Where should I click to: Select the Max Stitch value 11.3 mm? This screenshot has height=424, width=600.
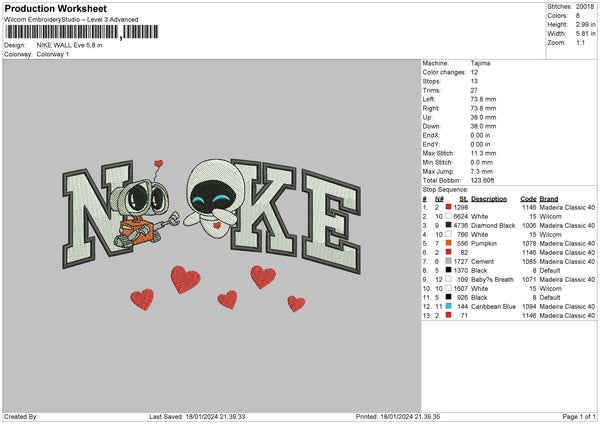coord(483,153)
